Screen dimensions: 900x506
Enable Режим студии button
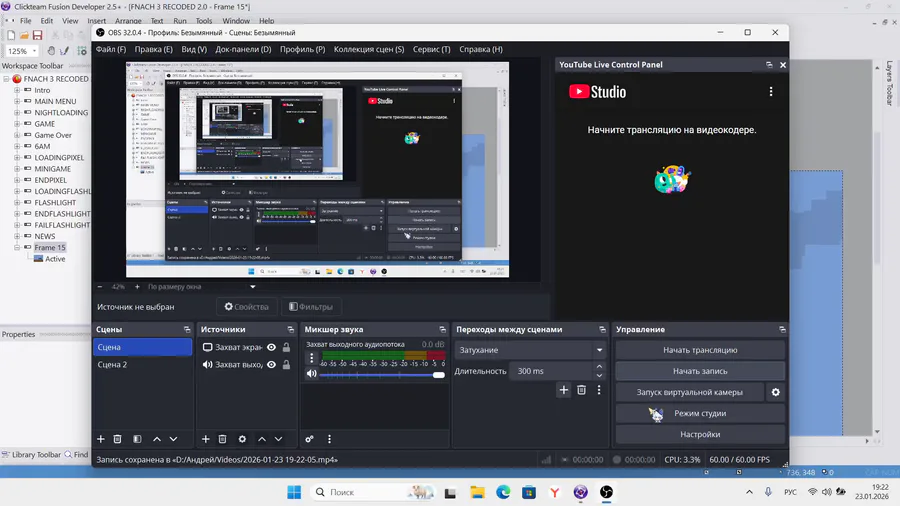(x=700, y=413)
